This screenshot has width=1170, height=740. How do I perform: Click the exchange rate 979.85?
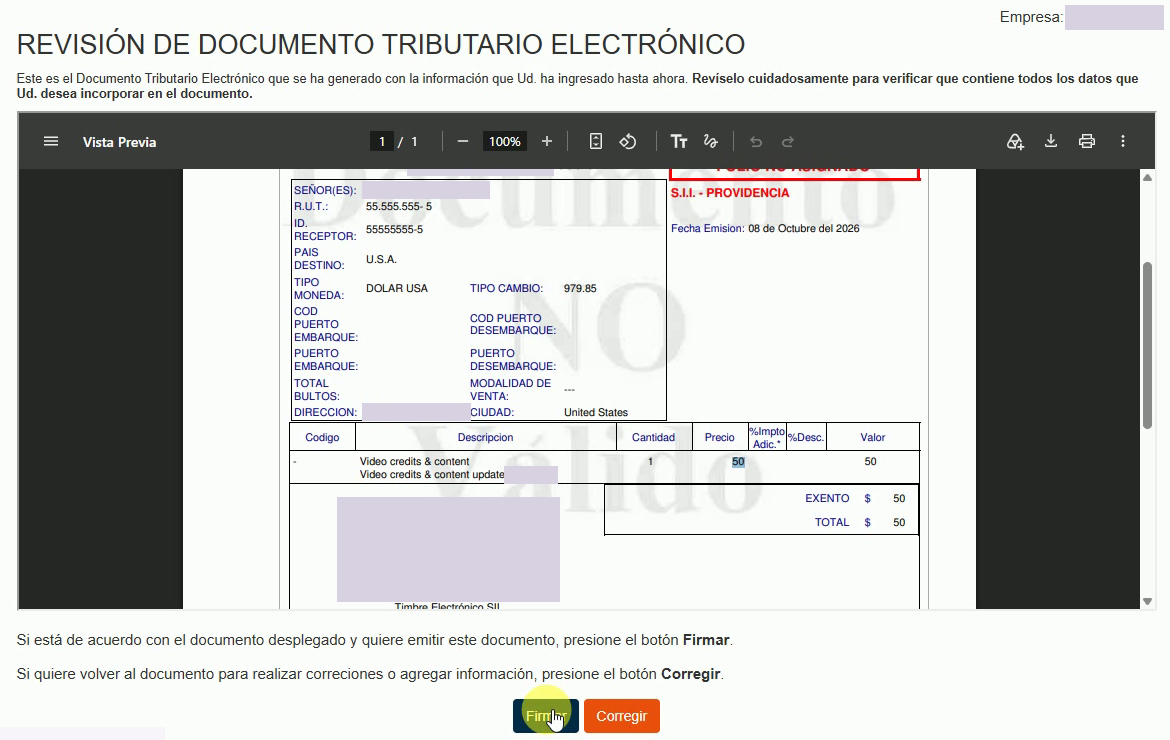[580, 289]
